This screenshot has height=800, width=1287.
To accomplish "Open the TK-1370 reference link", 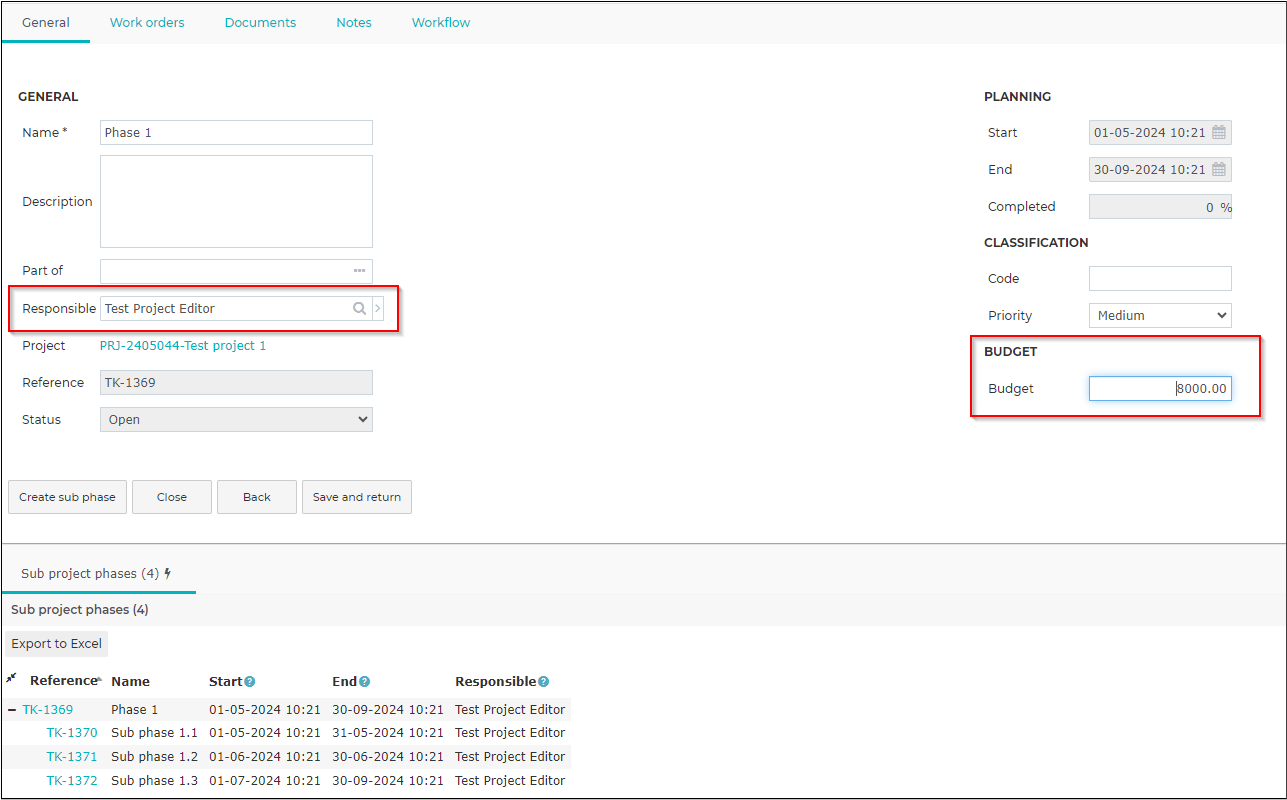I will tap(72, 733).
